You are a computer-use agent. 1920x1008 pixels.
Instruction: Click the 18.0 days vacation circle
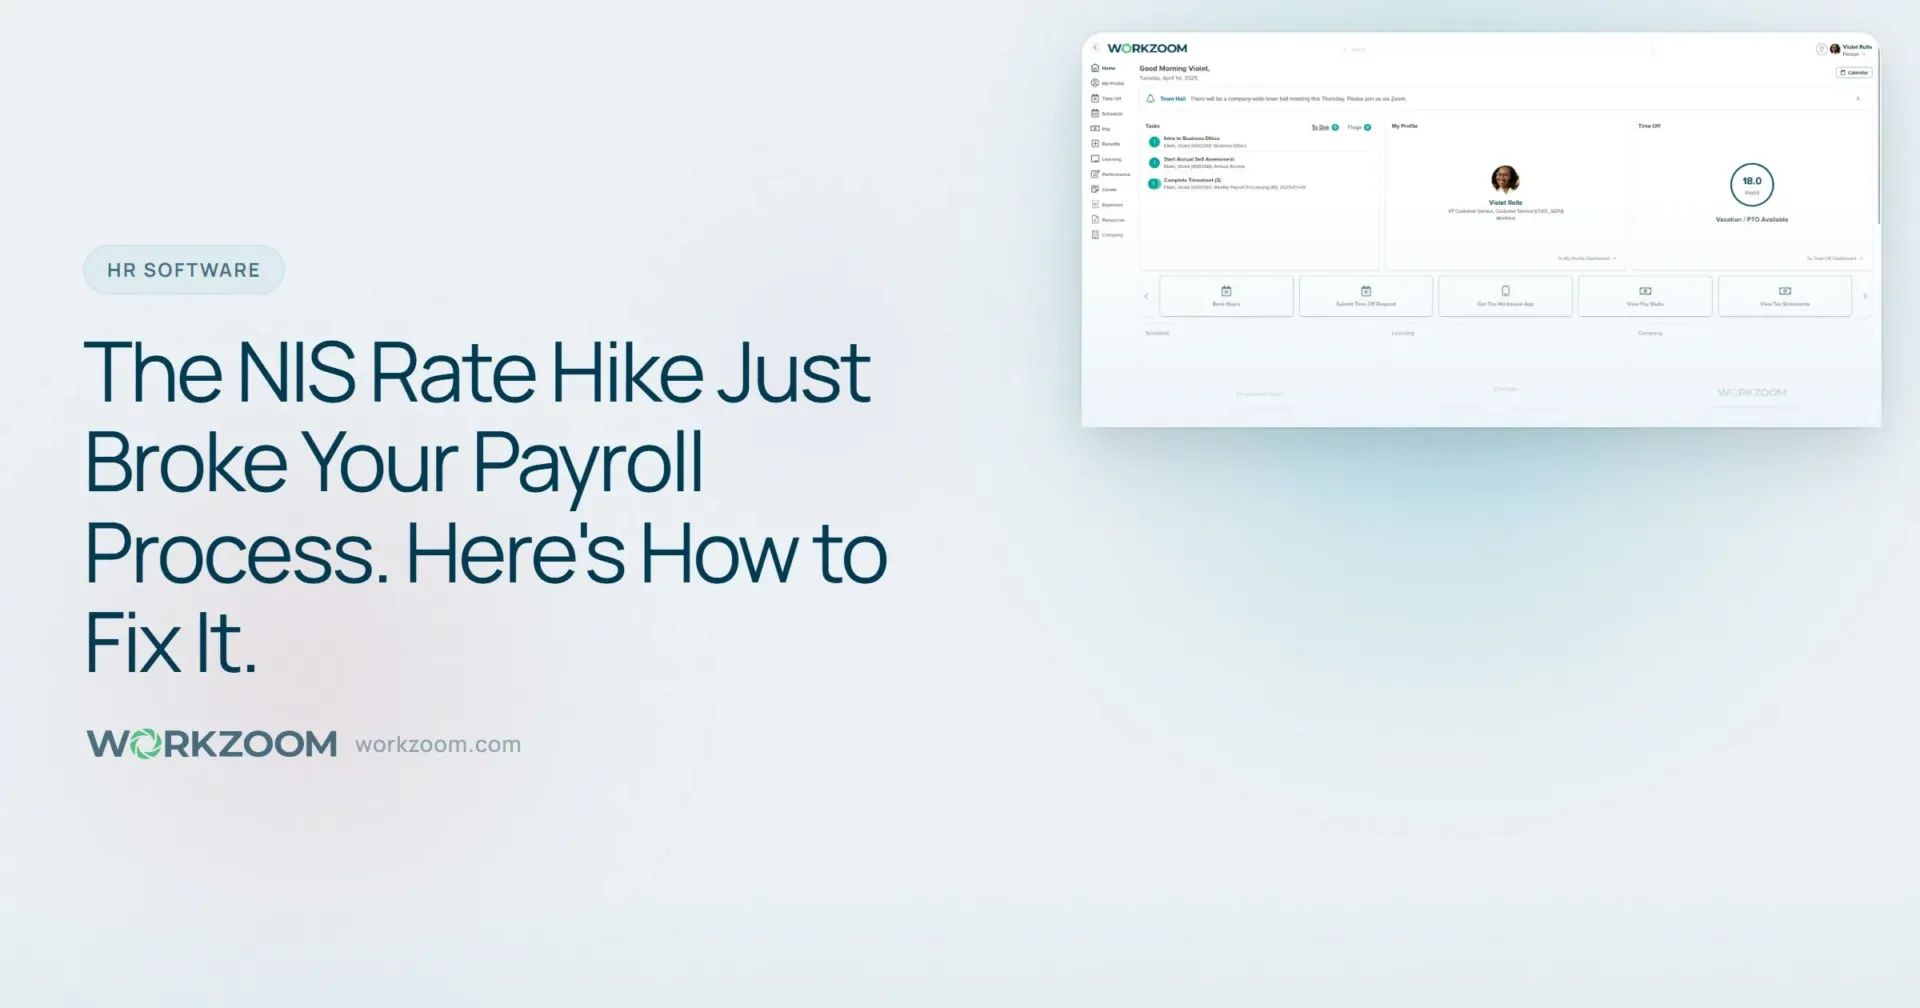(x=1752, y=184)
